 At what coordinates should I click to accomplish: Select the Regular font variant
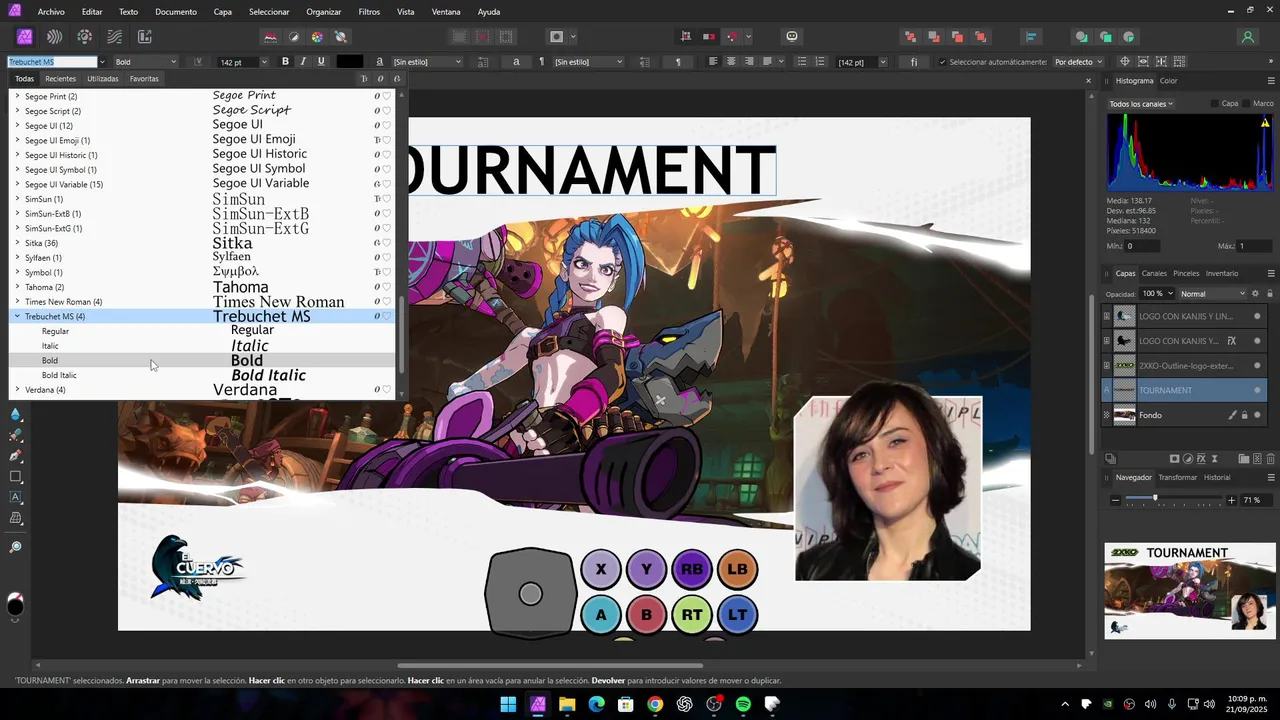point(202,331)
